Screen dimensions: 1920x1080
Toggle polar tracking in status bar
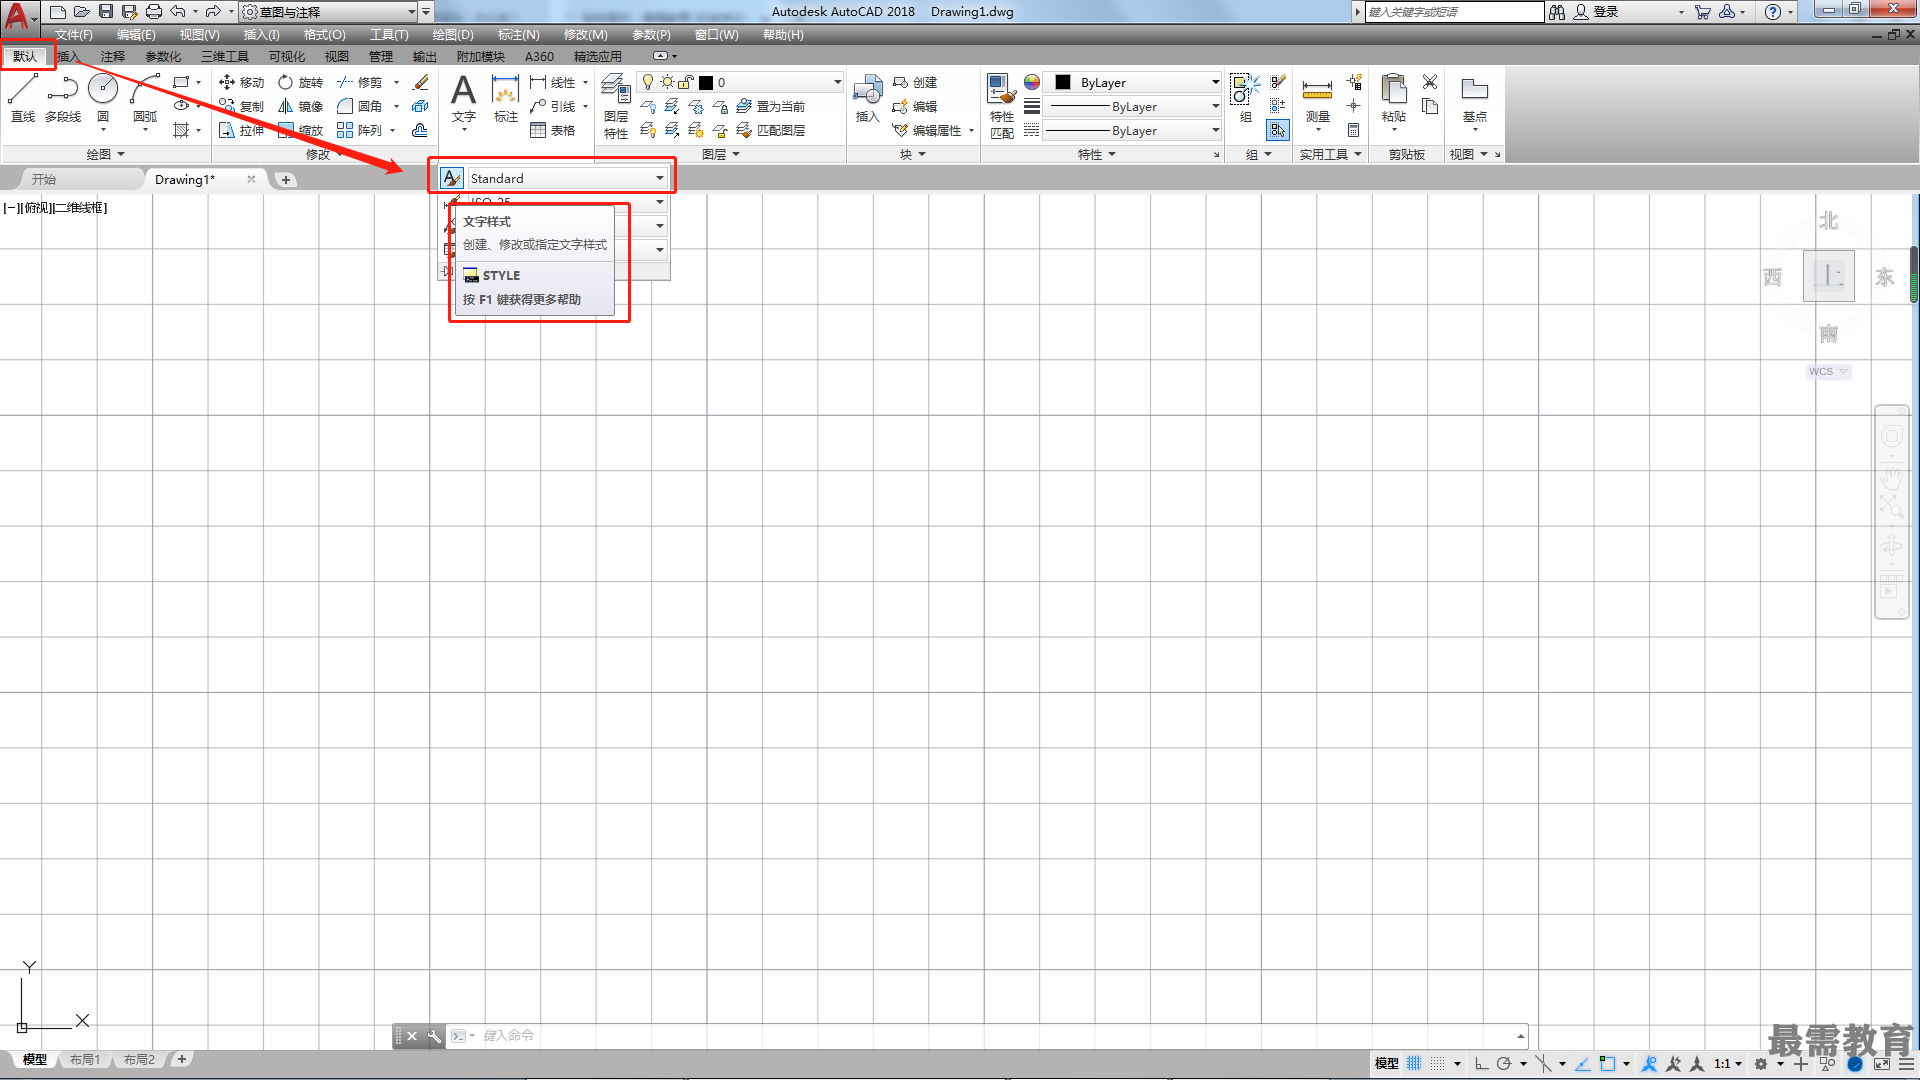[1504, 1064]
